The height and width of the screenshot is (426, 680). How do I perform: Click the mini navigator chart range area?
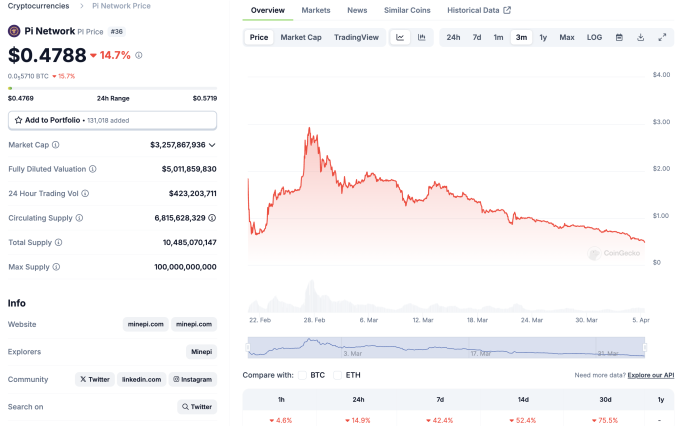446,347
